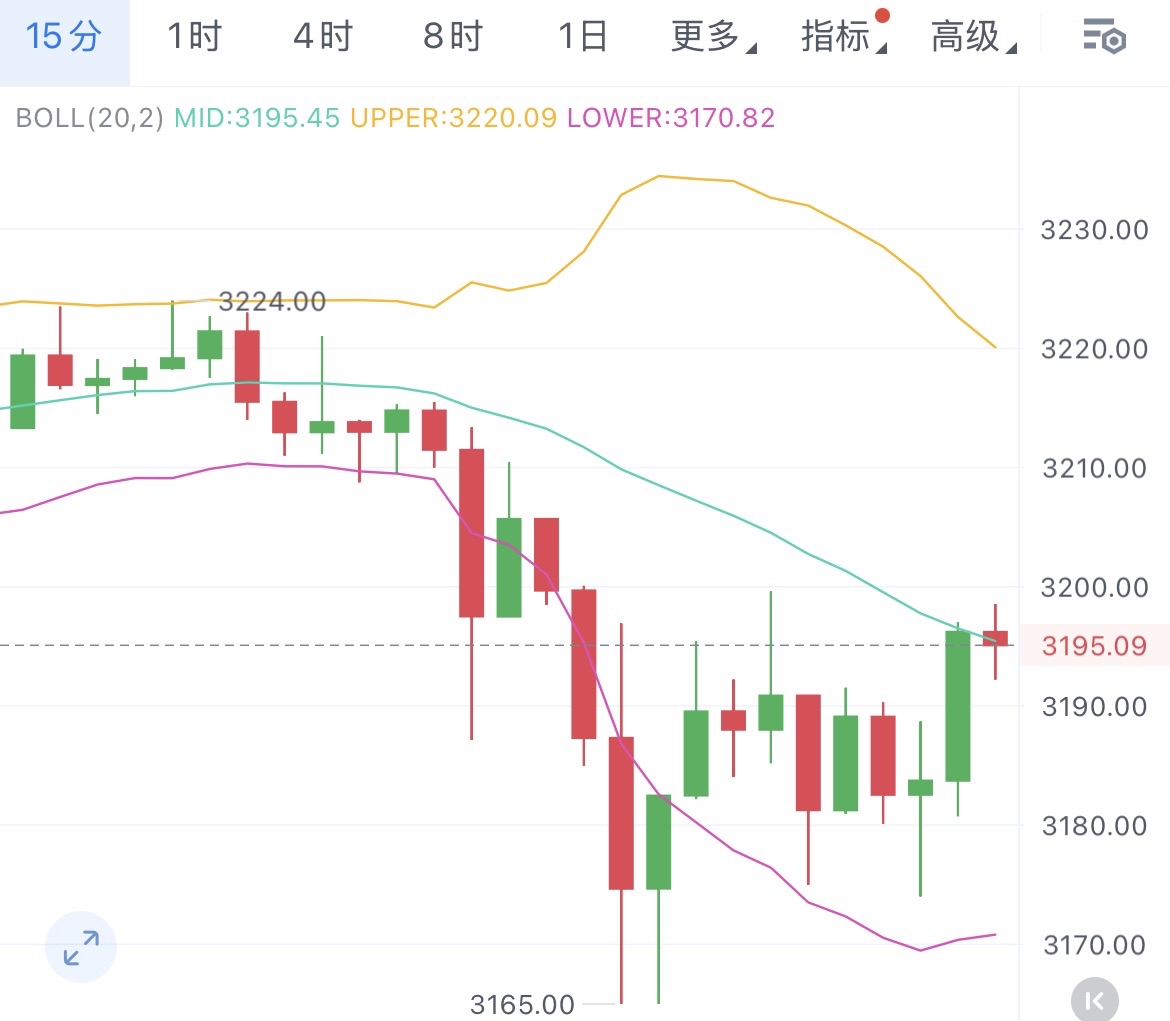Switch to the 1时 timeframe
Screen dimensions: 1170x1021
pyautogui.click(x=194, y=38)
